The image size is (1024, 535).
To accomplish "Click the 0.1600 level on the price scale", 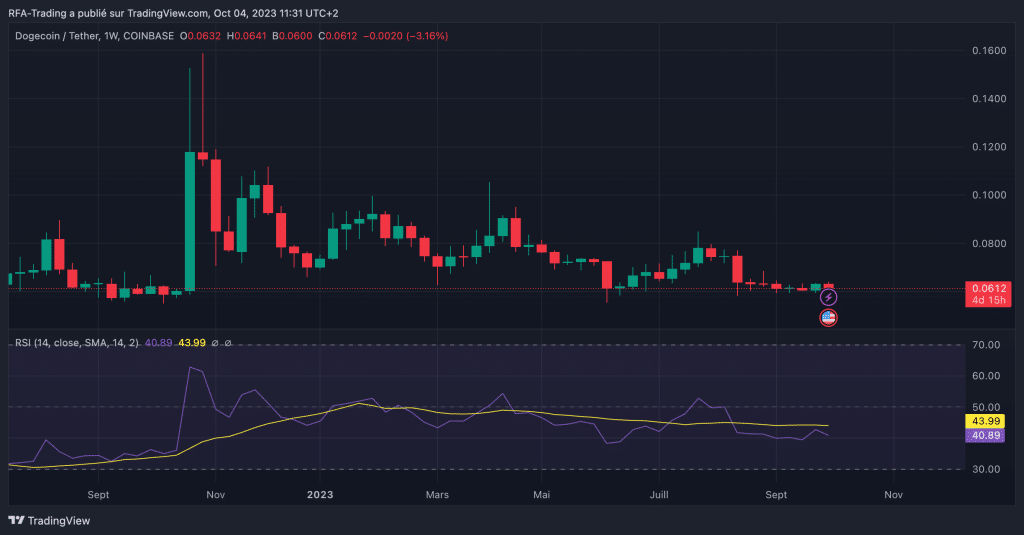I will (989, 51).
